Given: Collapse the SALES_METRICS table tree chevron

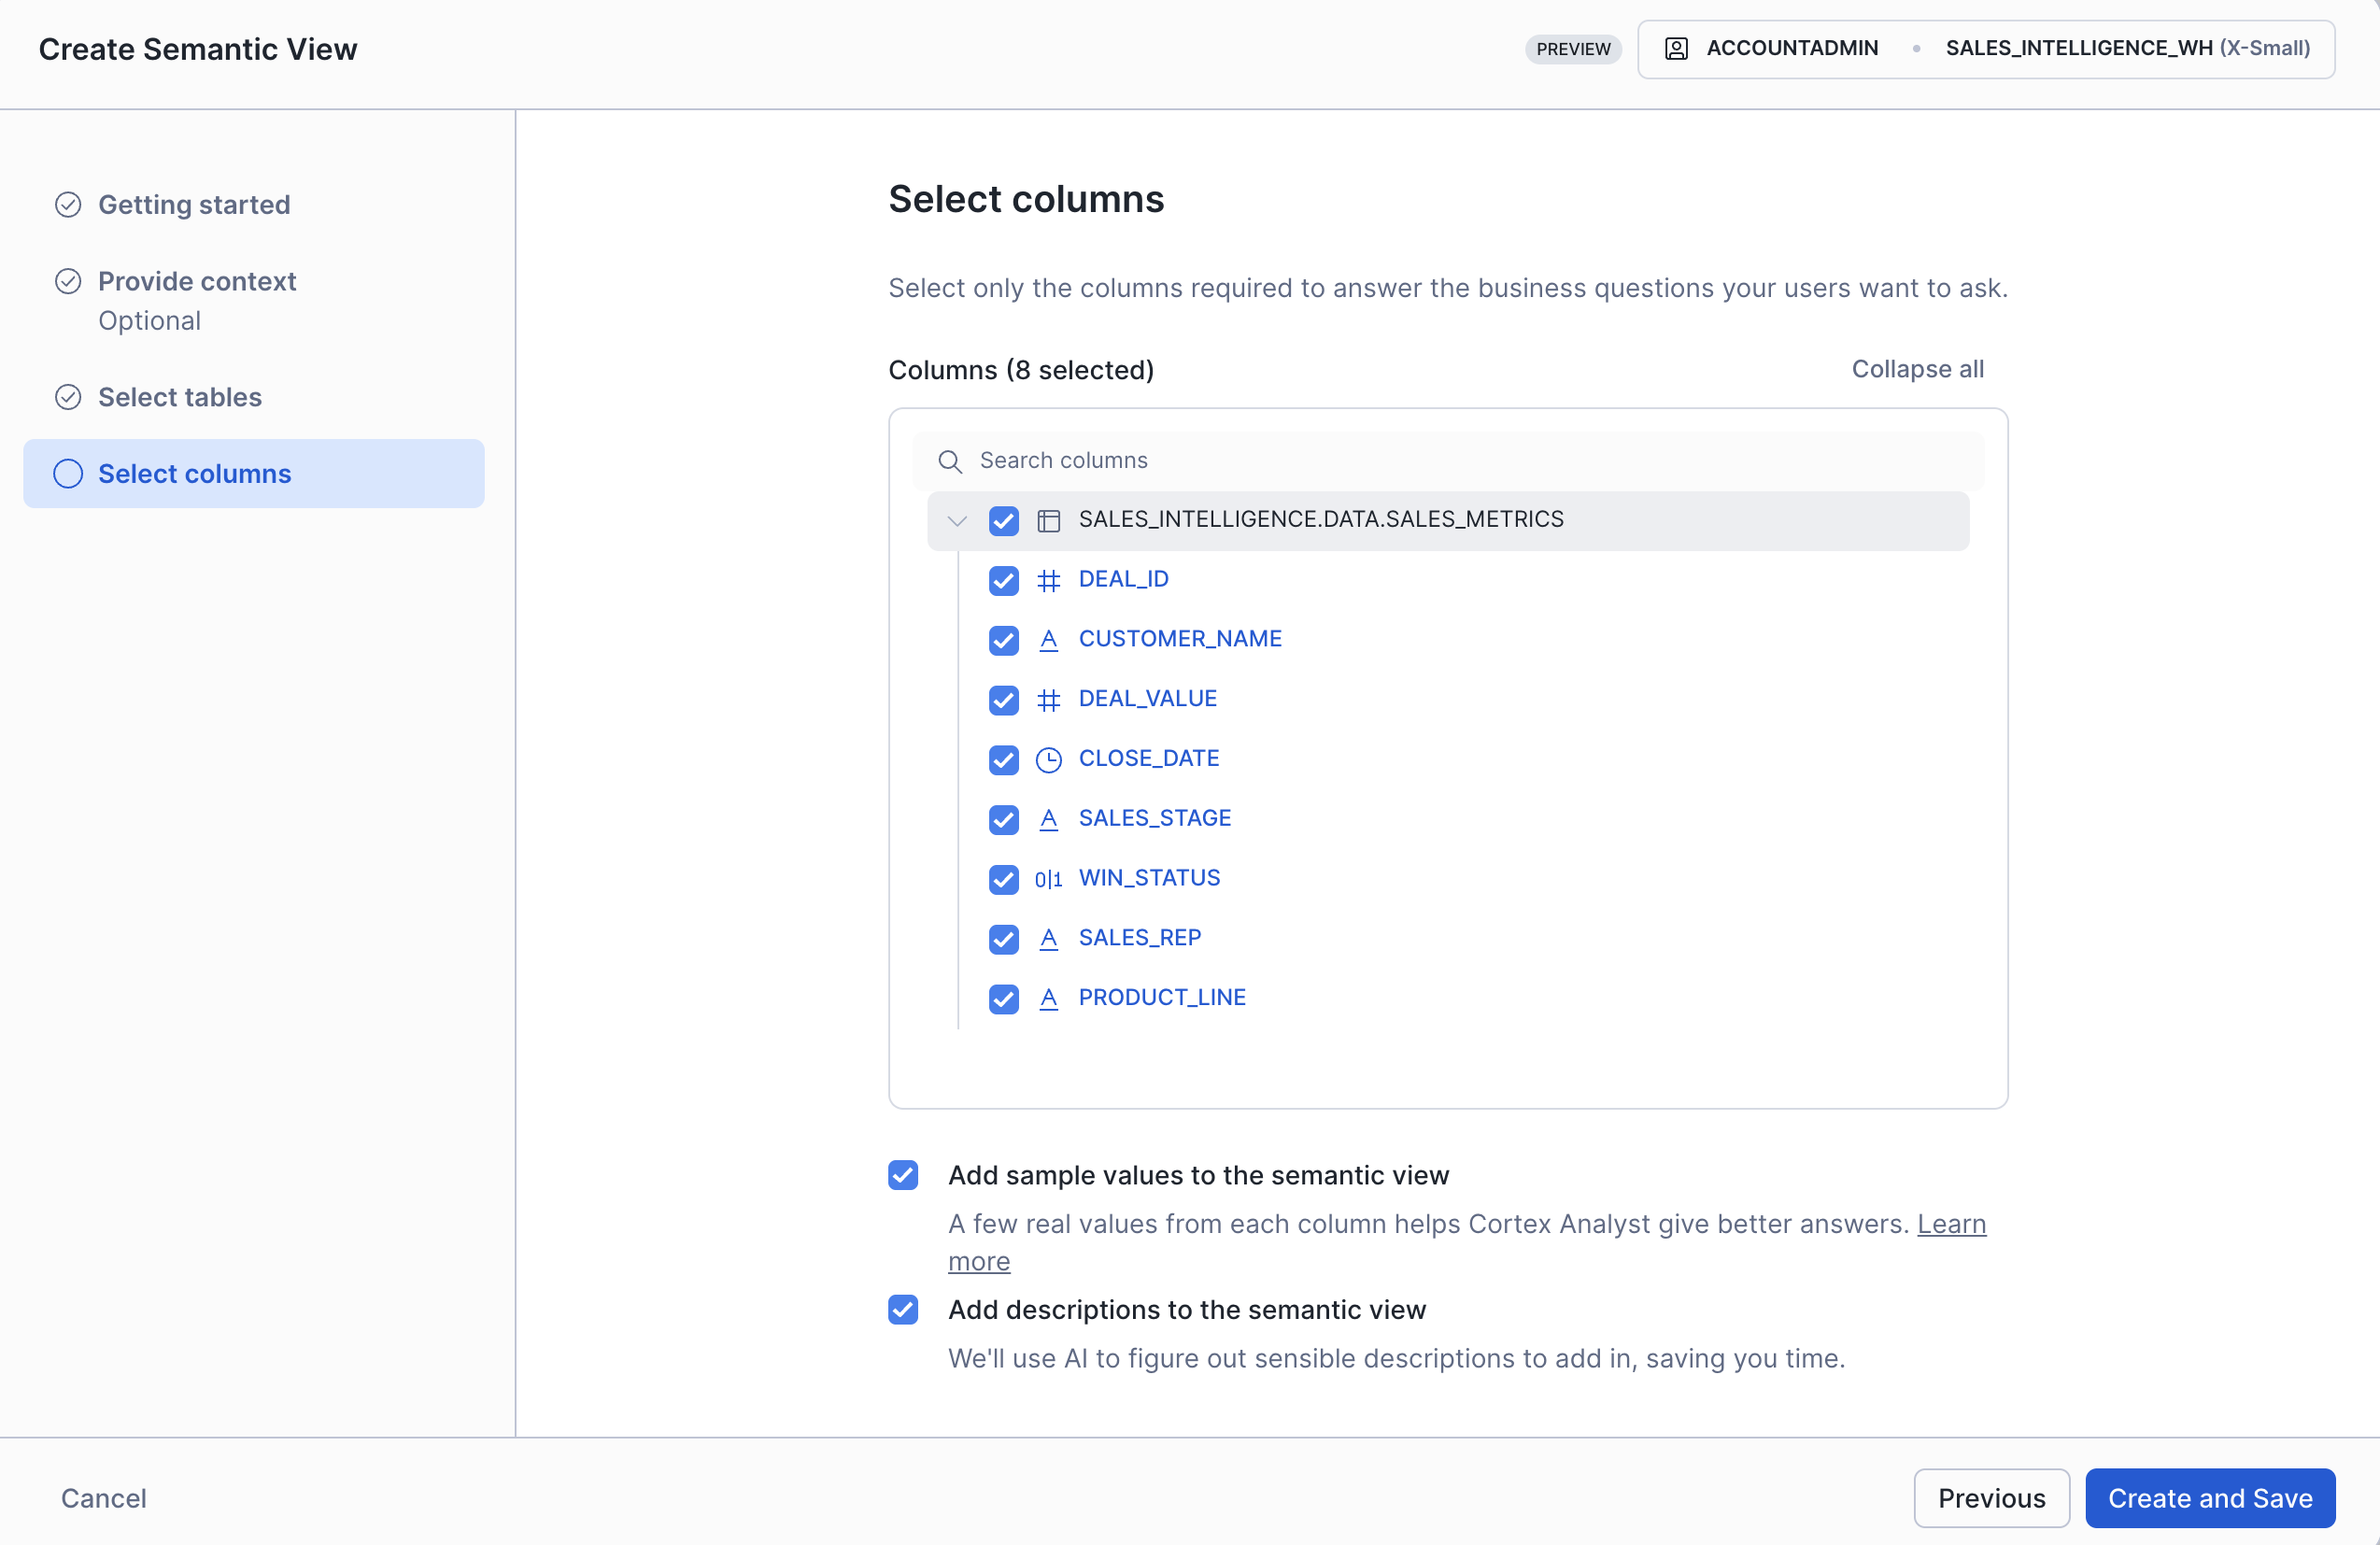Looking at the screenshot, I should [x=957, y=521].
